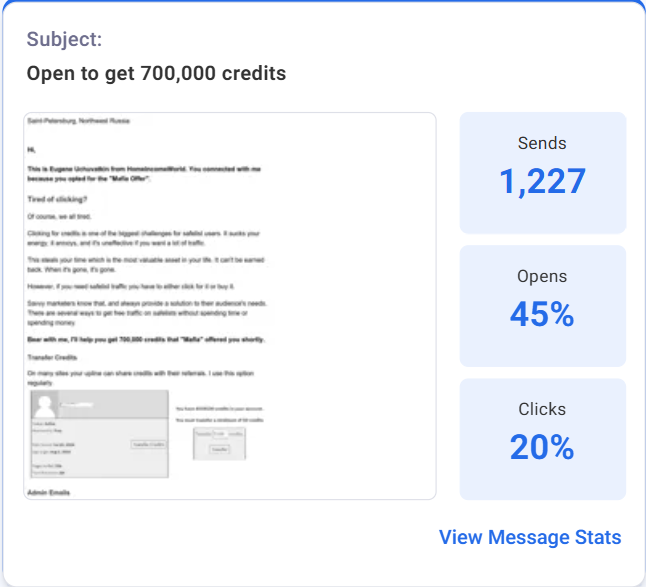This screenshot has height=587, width=646.
Task: Open the View Message Stats link
Action: tap(530, 537)
